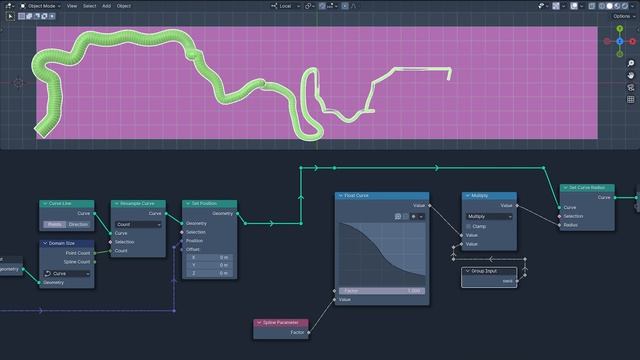
Task: Choose the Subtract selection mode icon
Action: (x=37, y=16)
